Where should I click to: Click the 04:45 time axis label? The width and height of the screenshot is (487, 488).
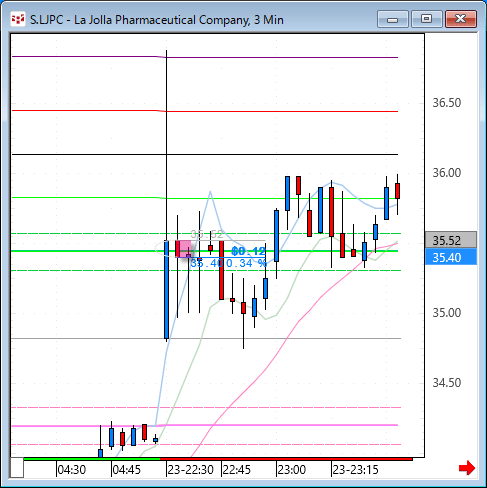[x=127, y=470]
